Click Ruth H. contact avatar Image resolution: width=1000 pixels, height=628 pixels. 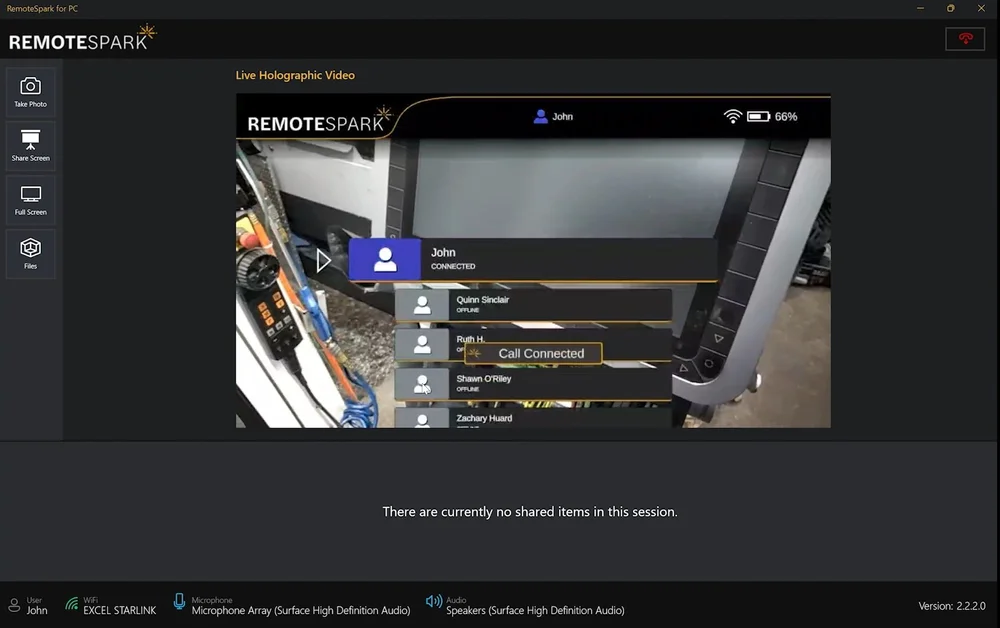point(422,344)
